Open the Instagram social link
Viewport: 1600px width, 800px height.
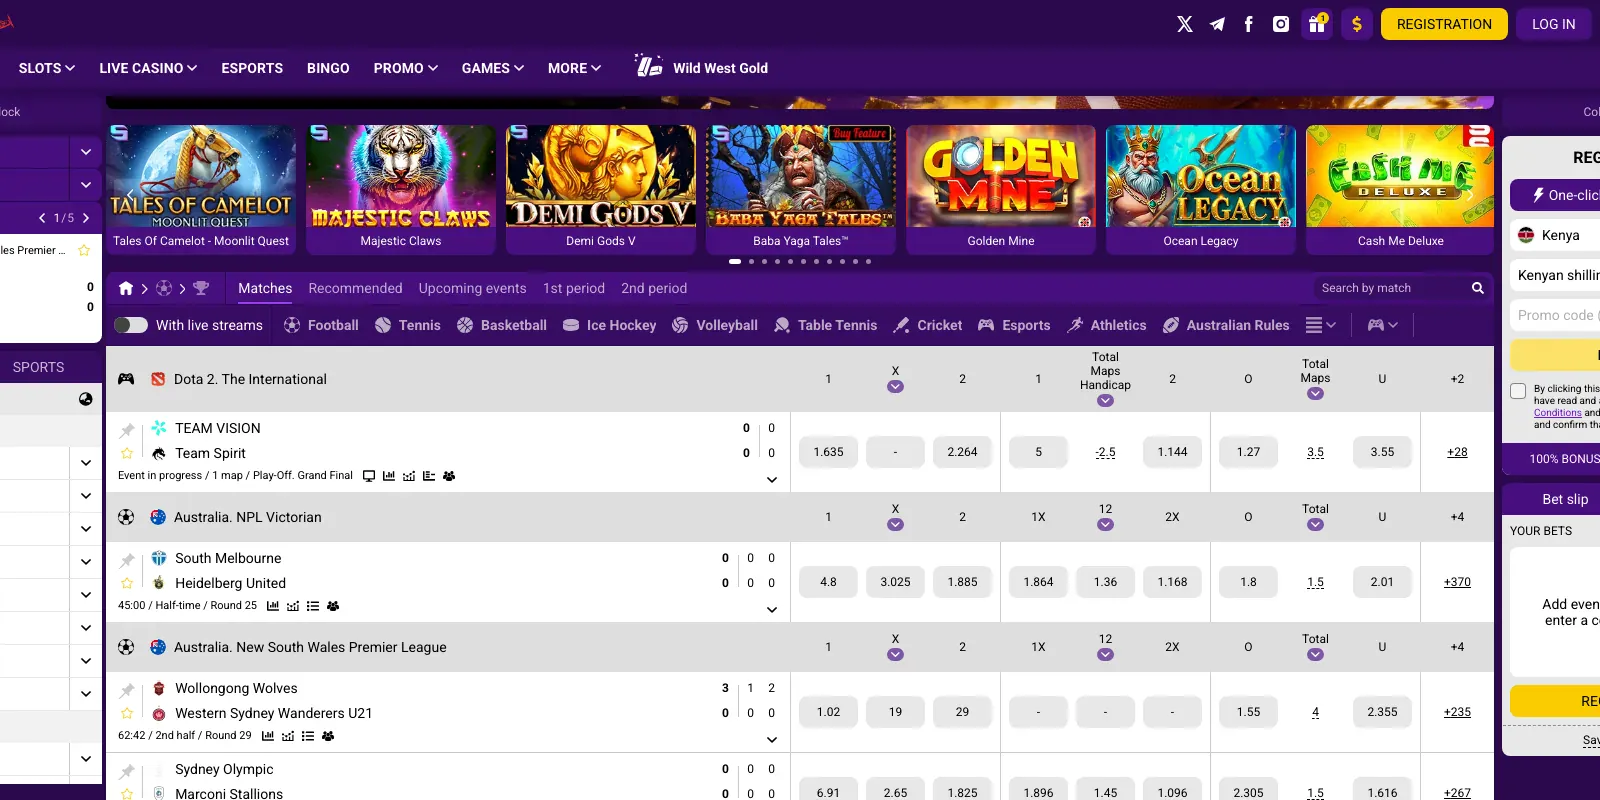pos(1281,24)
